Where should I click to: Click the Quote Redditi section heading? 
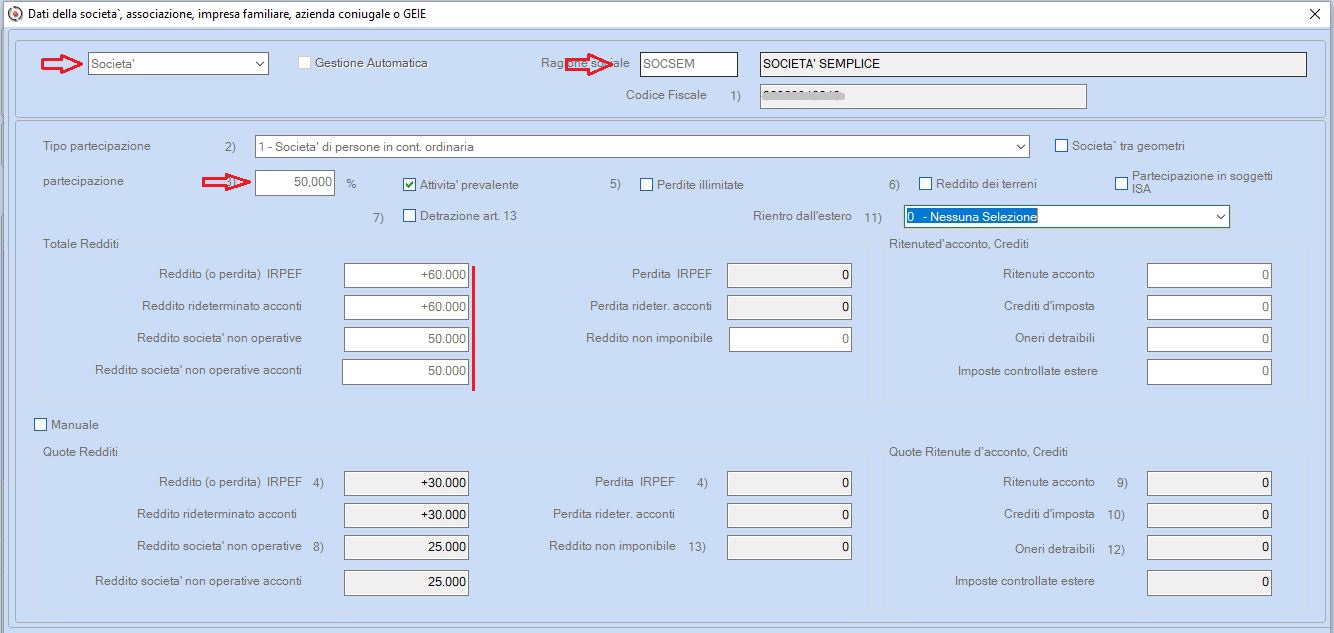[x=80, y=452]
